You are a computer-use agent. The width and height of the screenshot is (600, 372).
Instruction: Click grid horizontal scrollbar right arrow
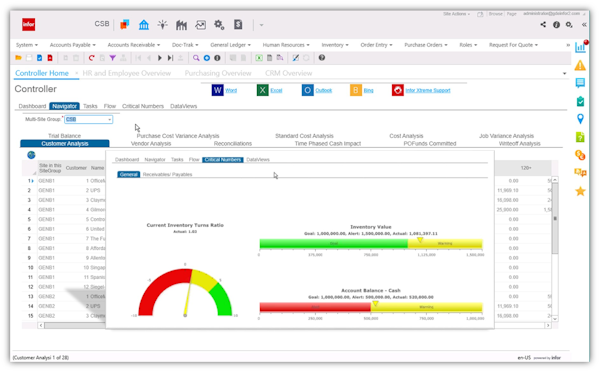(x=548, y=325)
